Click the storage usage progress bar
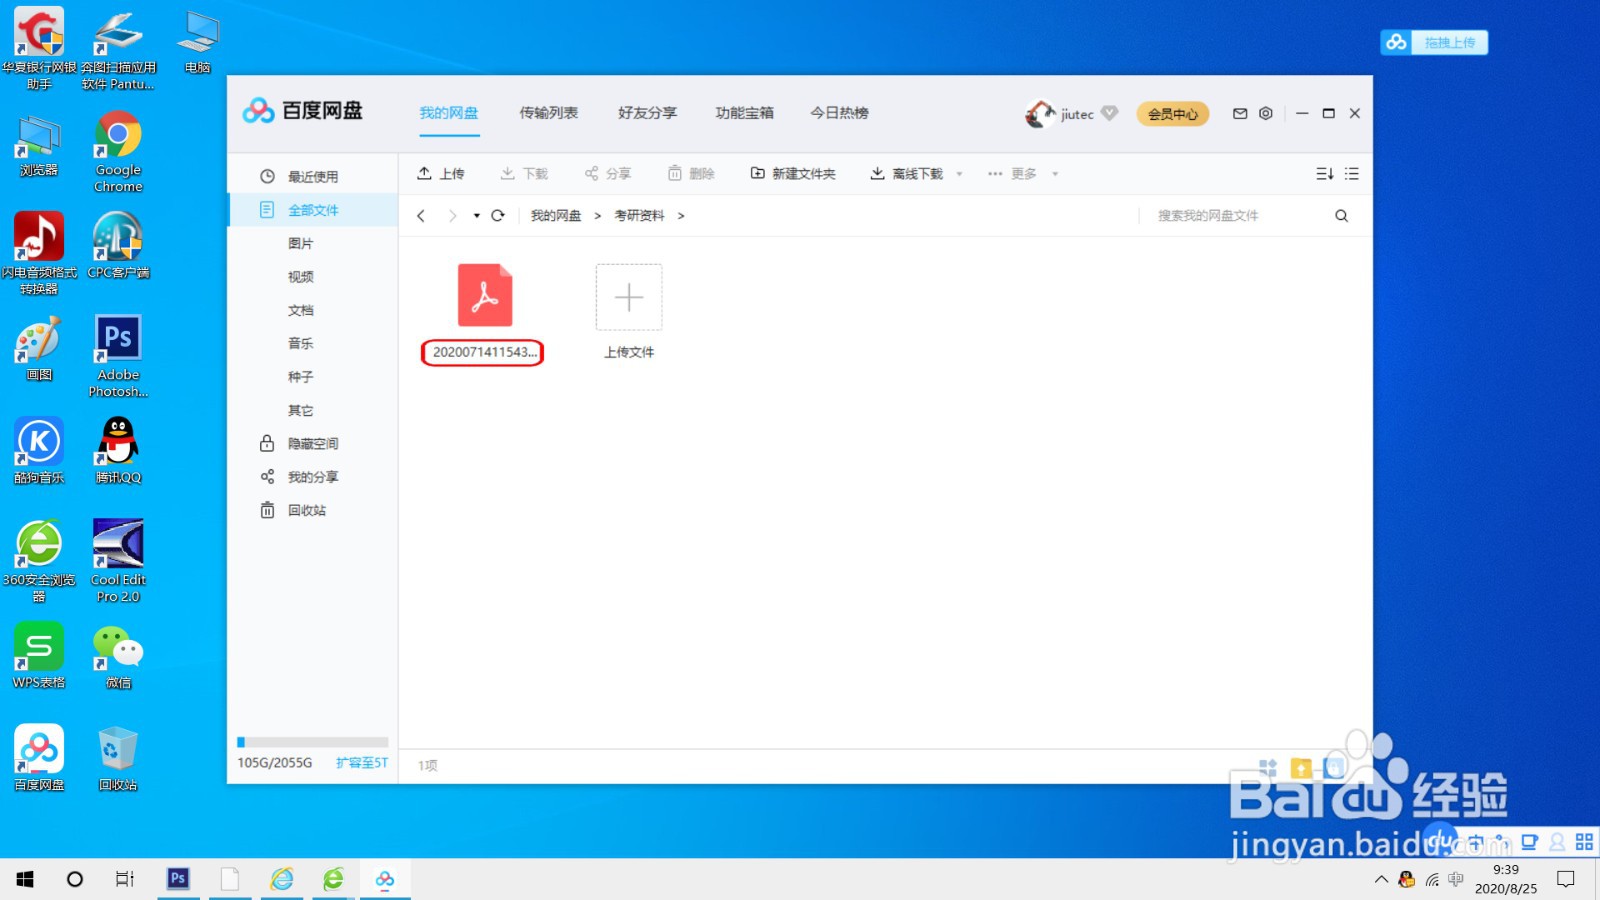 311,742
